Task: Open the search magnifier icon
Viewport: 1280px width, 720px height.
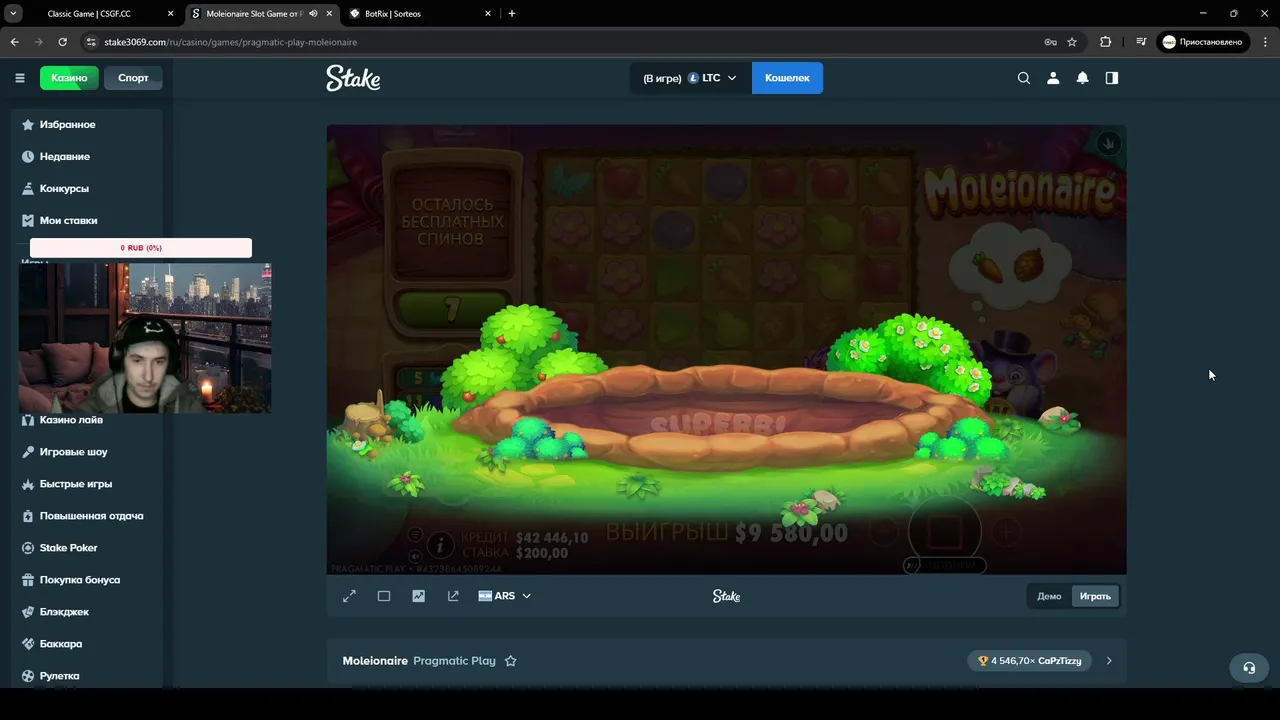Action: [x=1024, y=78]
